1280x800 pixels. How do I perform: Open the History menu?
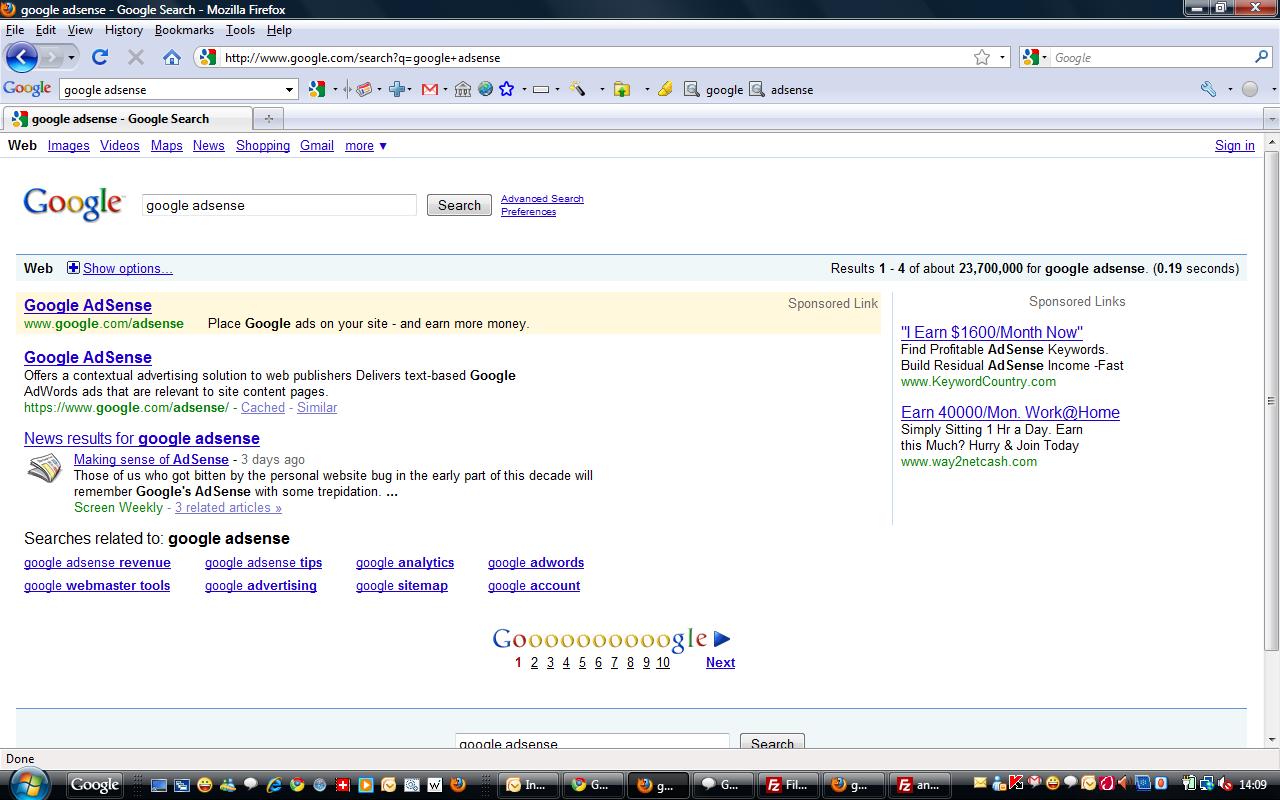(124, 30)
